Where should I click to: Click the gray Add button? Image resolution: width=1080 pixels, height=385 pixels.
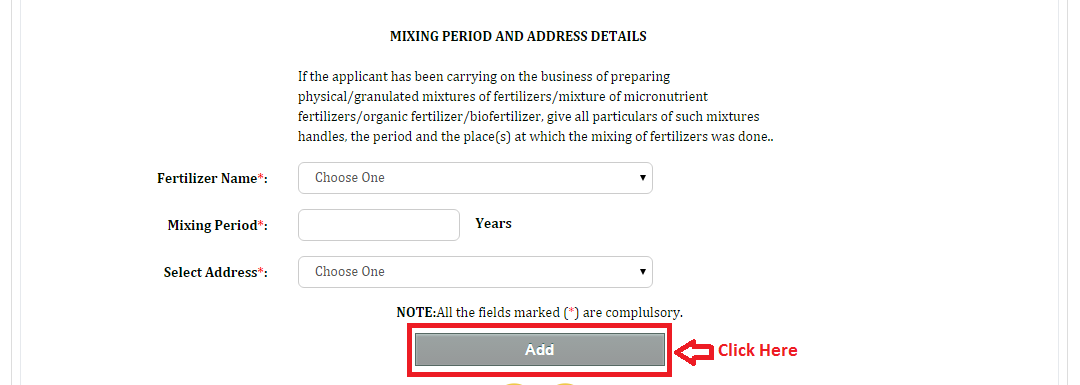point(539,350)
